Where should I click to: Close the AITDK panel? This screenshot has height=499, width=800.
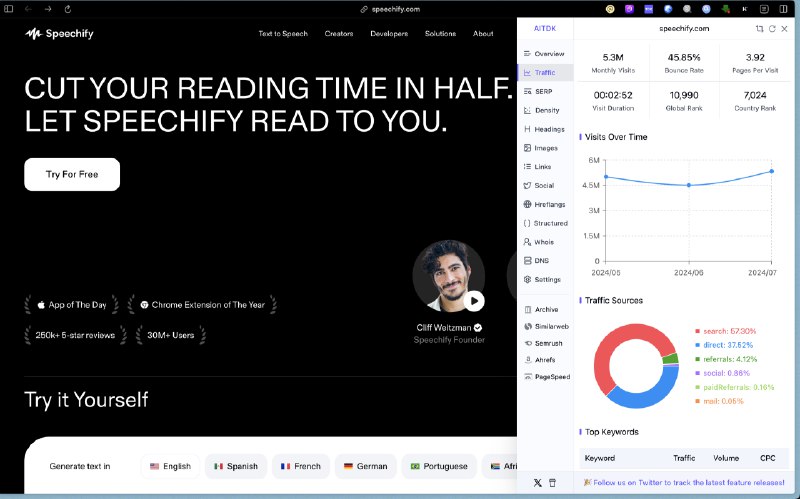click(785, 29)
